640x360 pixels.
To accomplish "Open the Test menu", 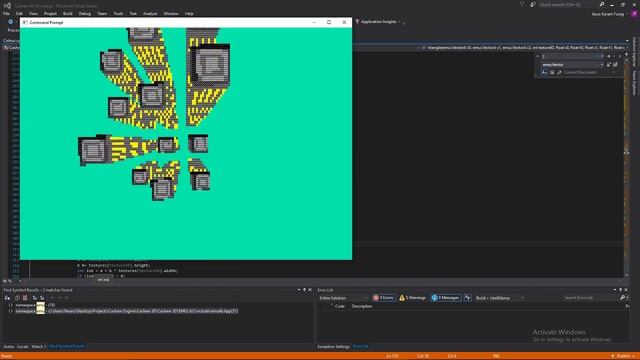I will [x=133, y=13].
